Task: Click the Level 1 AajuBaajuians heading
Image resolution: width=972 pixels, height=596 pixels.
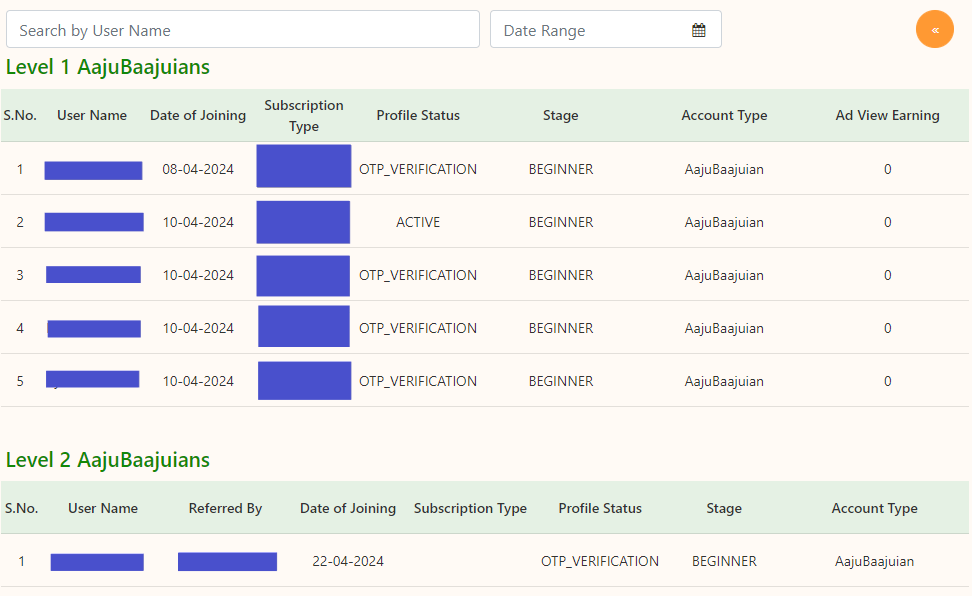Action: (108, 67)
